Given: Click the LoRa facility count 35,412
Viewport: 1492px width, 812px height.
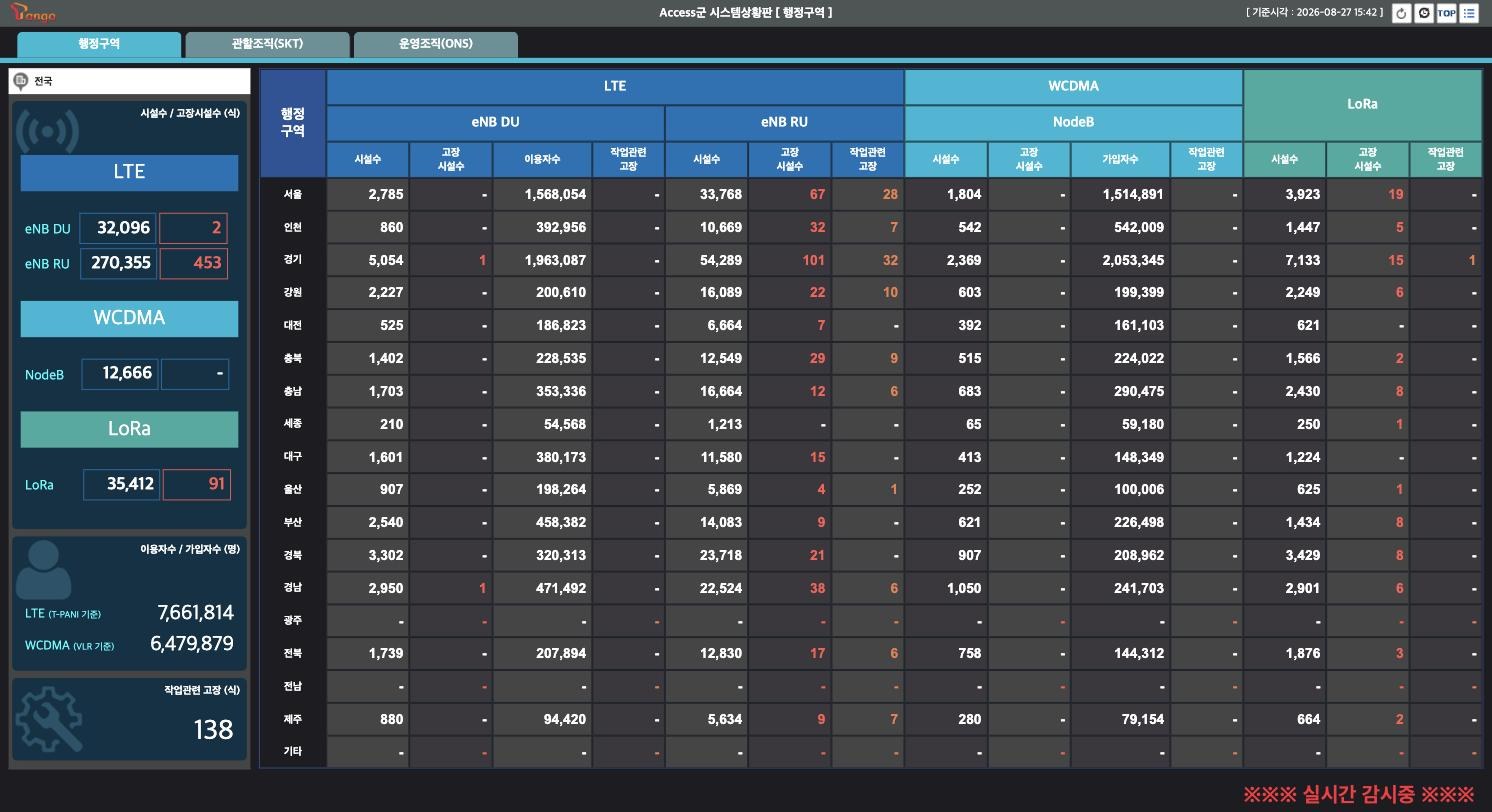Looking at the screenshot, I should point(121,485).
